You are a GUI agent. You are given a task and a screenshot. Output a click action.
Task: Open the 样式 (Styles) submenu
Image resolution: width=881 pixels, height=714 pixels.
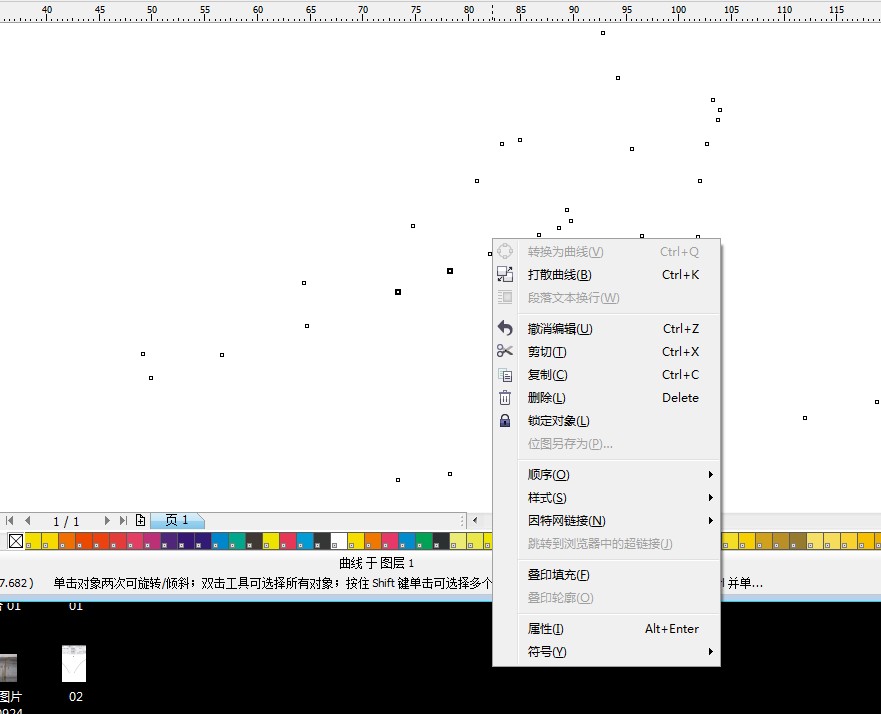click(x=606, y=498)
